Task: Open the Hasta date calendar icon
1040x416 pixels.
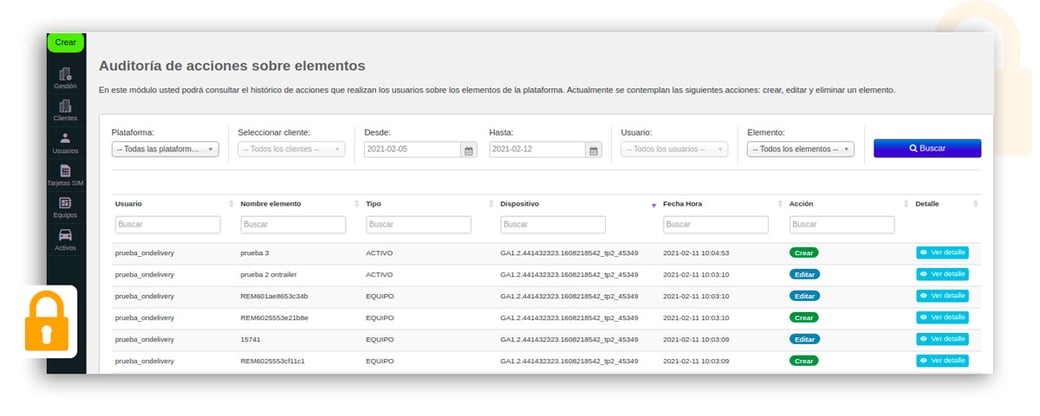Action: [x=594, y=150]
